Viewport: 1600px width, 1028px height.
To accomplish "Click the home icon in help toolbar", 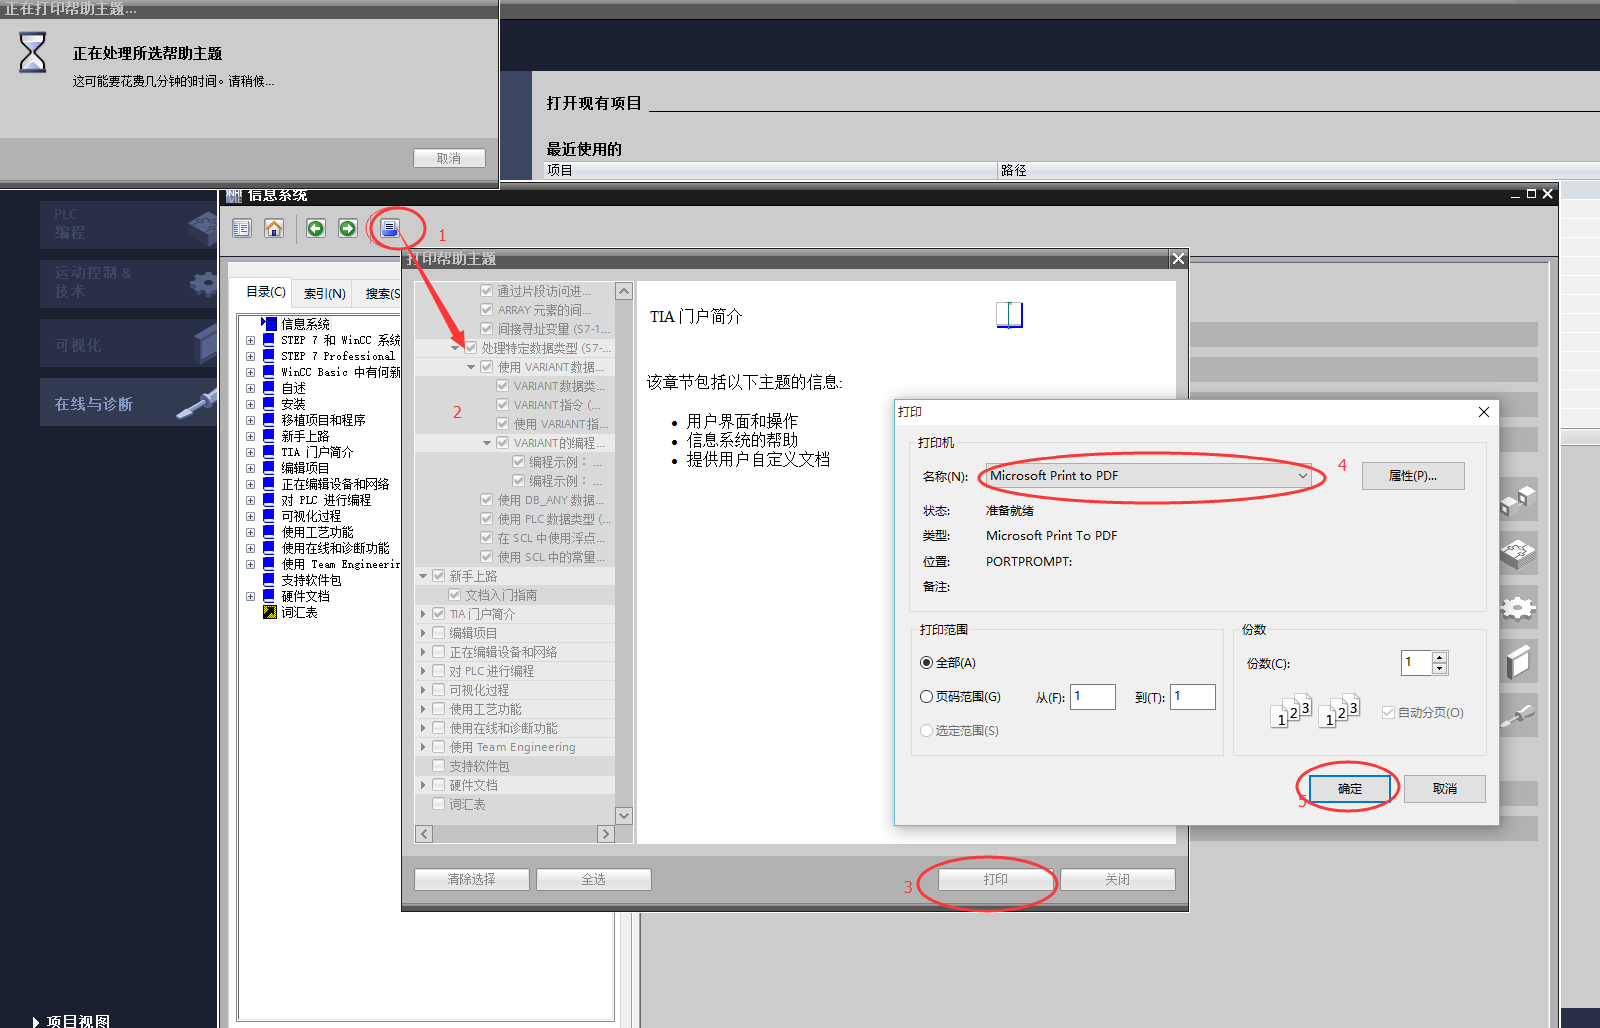I will point(274,229).
